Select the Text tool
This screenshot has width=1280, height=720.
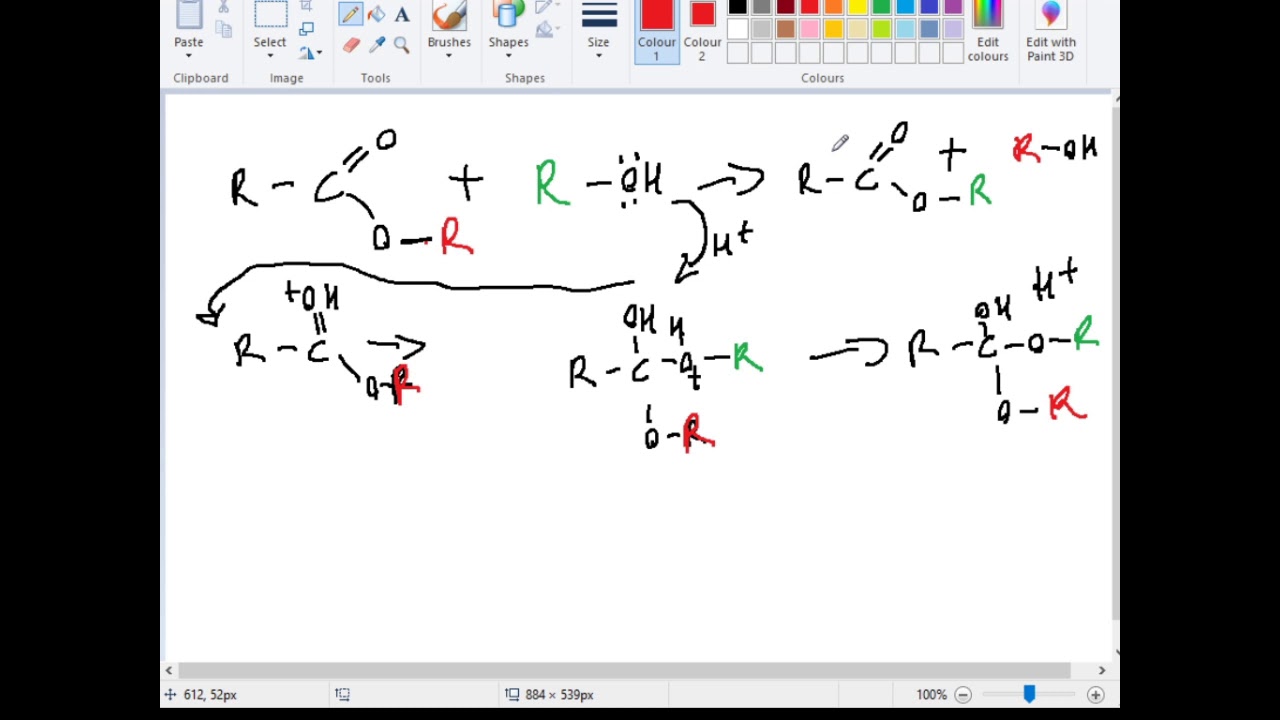click(402, 14)
